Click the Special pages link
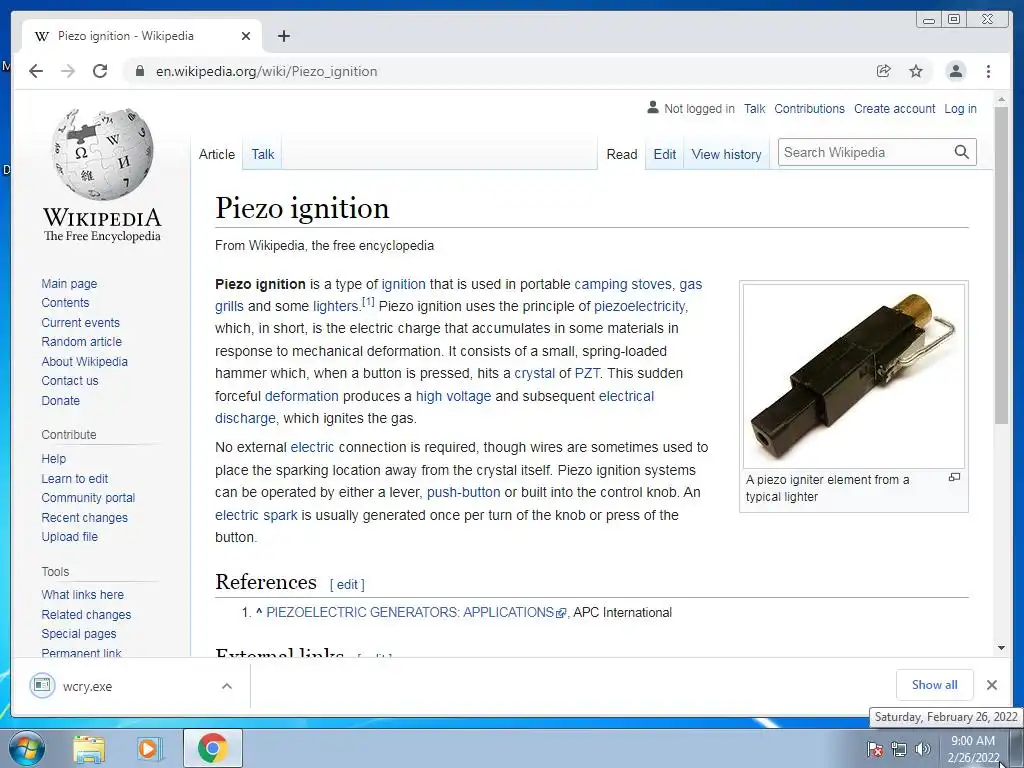Image resolution: width=1024 pixels, height=768 pixels. click(x=78, y=633)
